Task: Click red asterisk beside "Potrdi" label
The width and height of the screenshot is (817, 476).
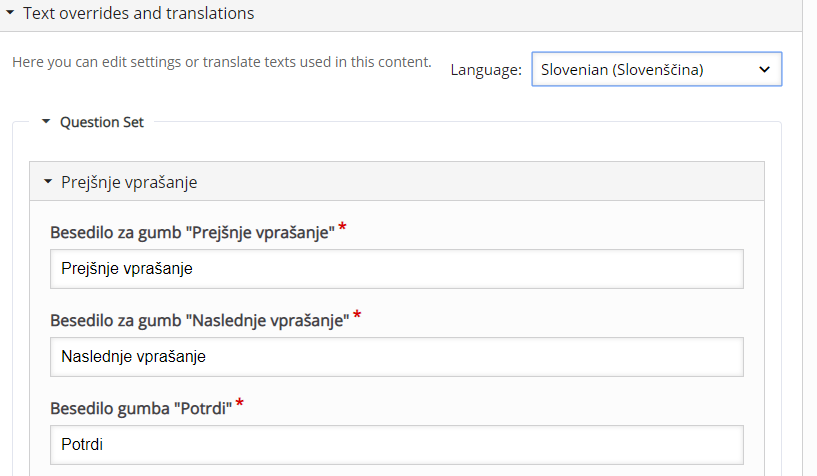Action: coord(239,403)
